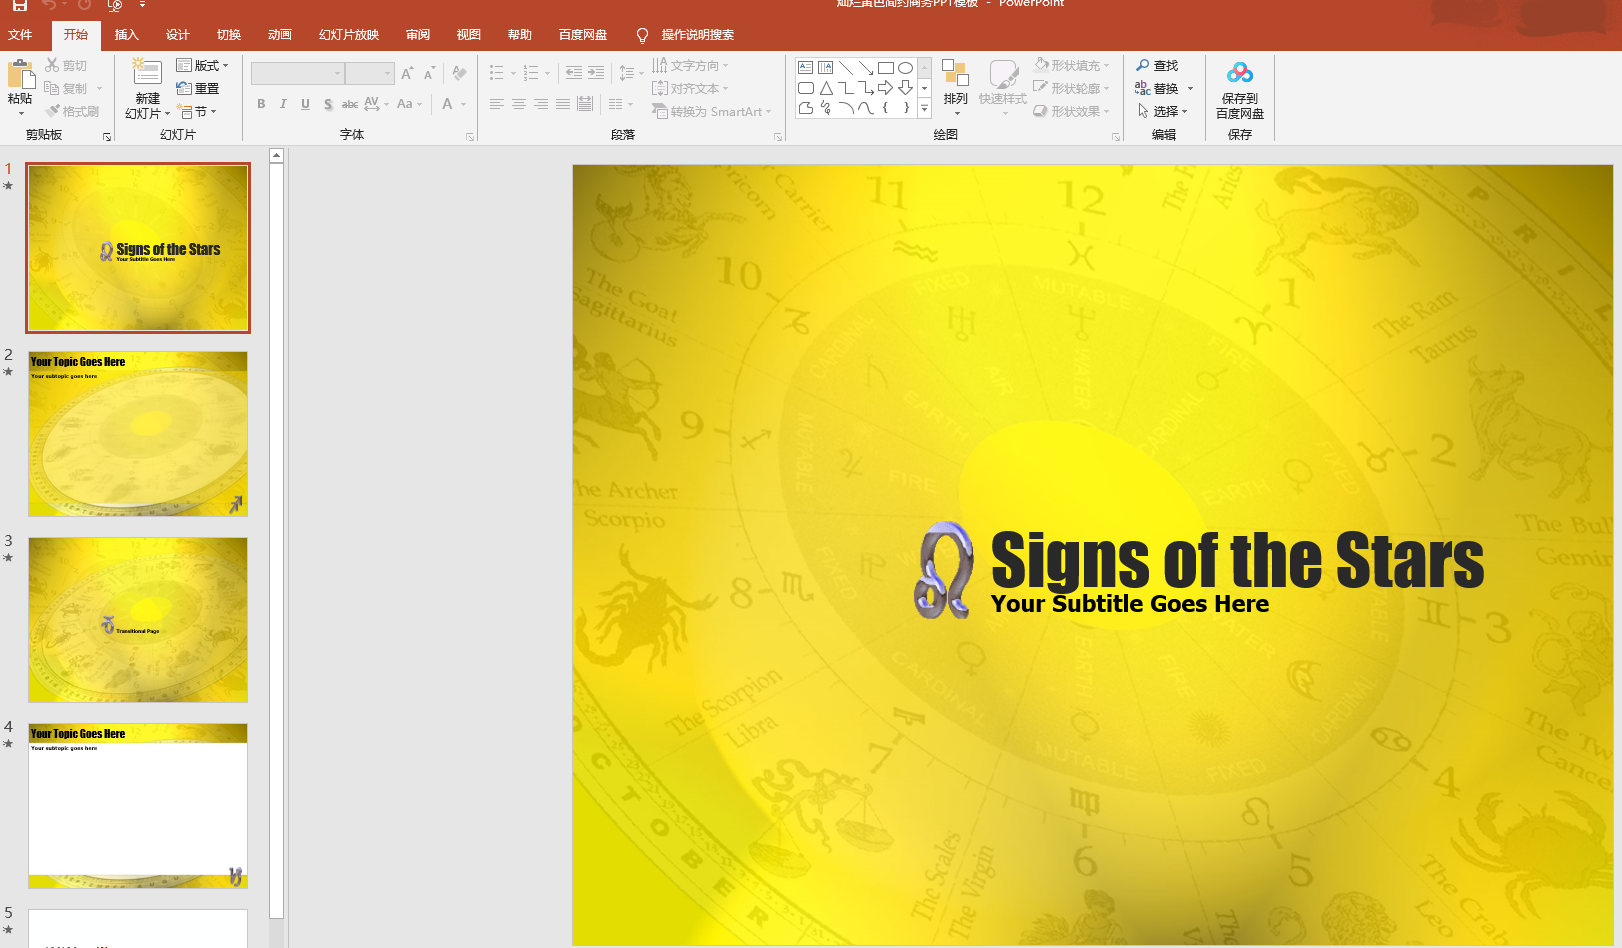Select slide 3 thumbnail Transitional Page
The height and width of the screenshot is (948, 1622).
138,620
